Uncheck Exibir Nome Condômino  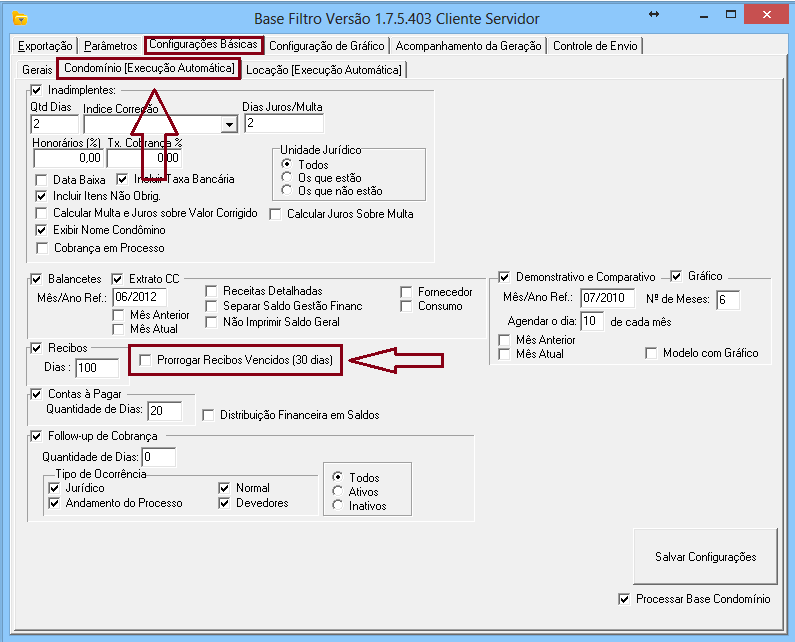(x=42, y=230)
